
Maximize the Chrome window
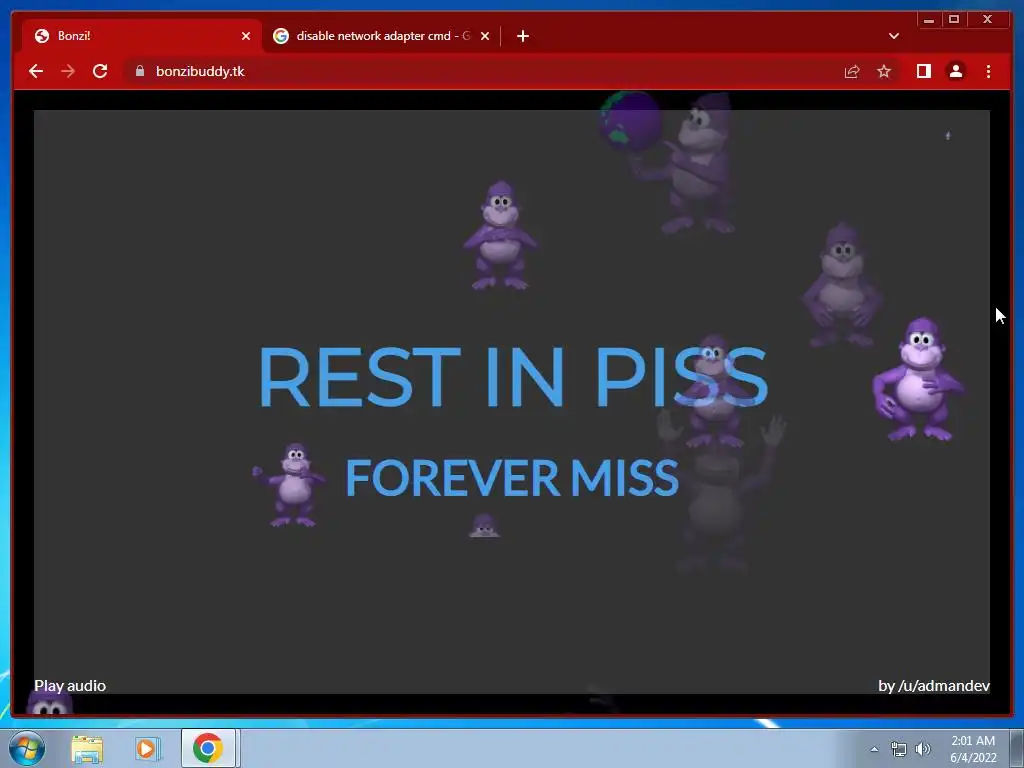(953, 20)
